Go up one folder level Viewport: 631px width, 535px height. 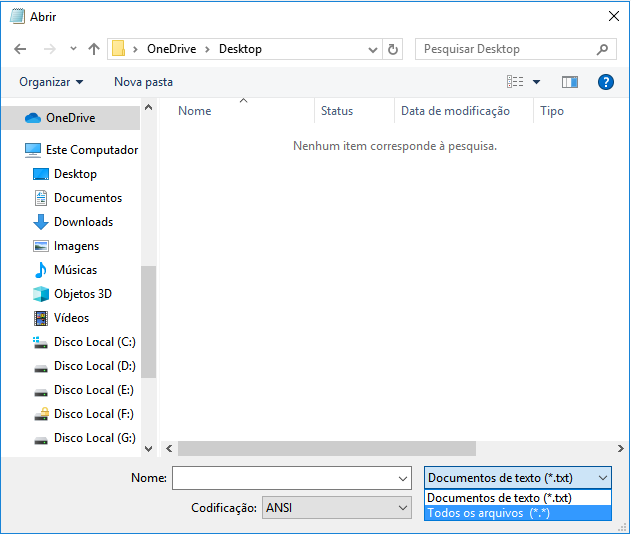[x=94, y=49]
